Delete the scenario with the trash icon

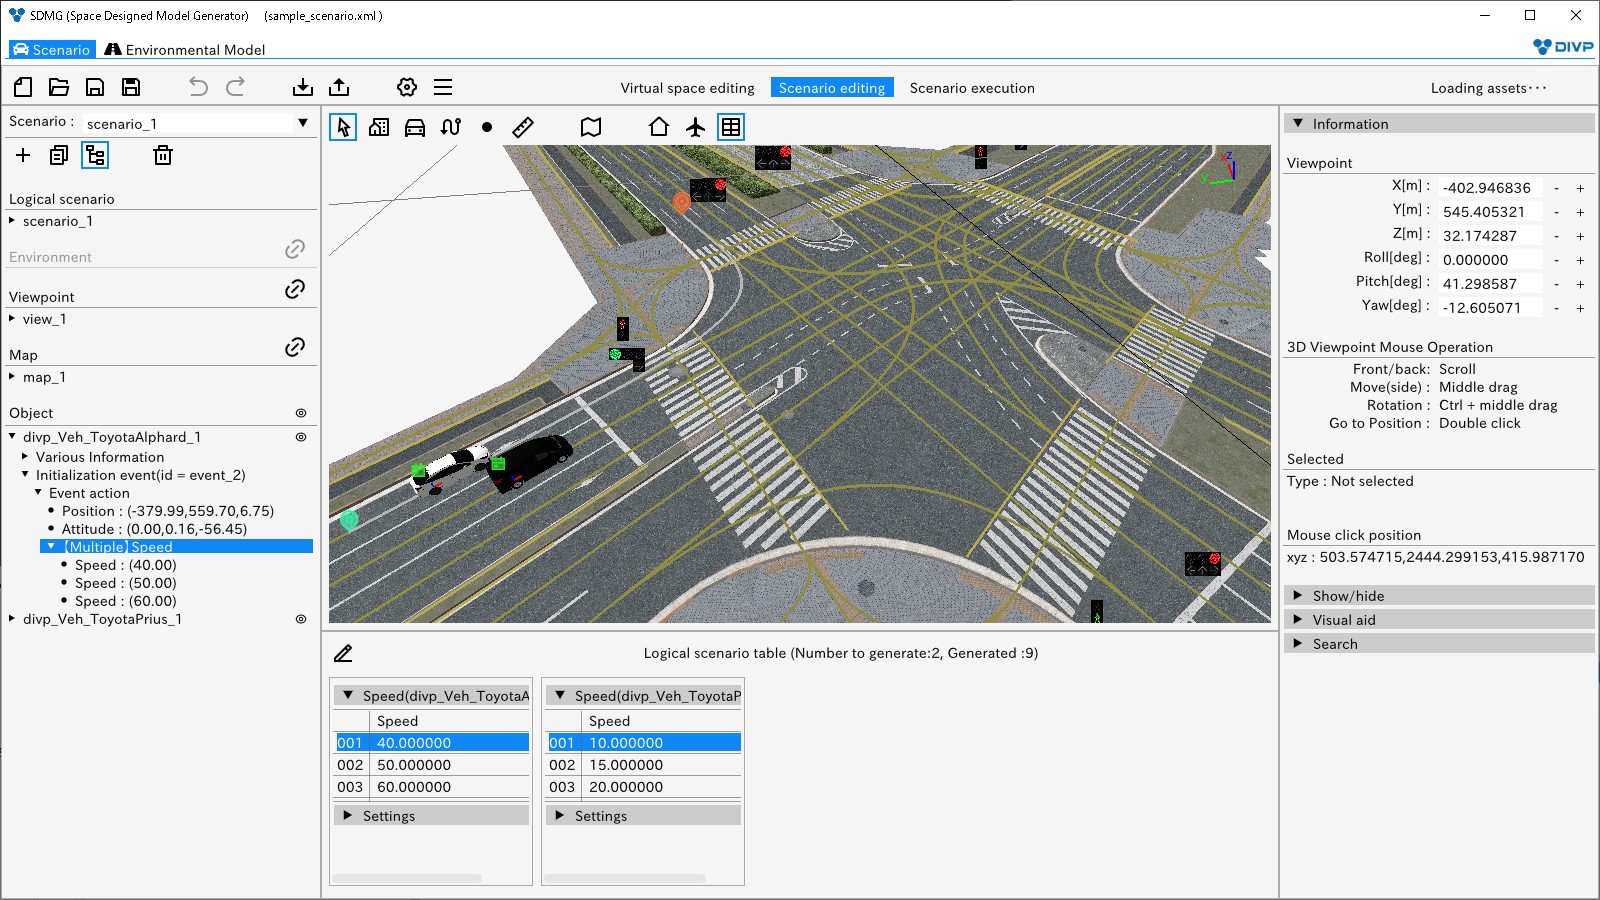(163, 155)
